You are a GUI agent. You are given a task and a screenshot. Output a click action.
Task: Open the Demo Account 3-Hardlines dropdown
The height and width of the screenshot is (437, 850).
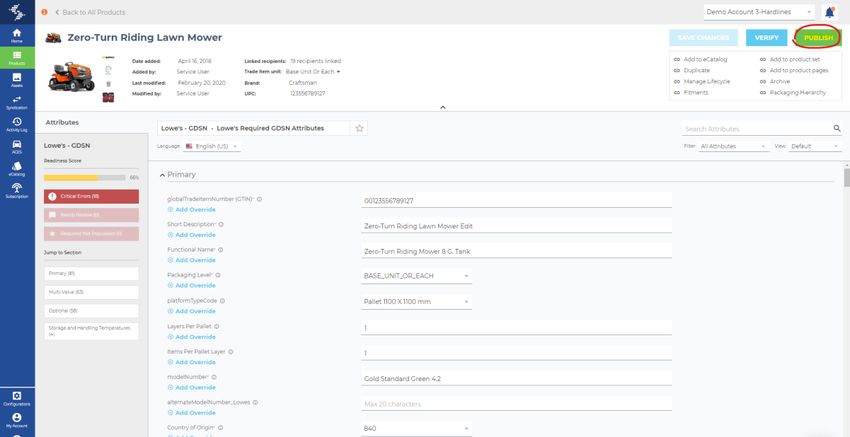tap(759, 12)
